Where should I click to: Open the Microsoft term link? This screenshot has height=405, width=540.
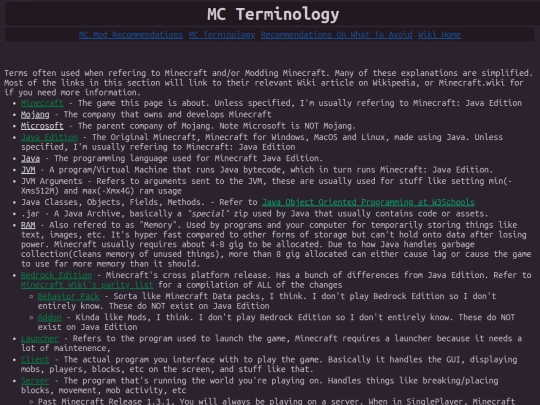(42, 126)
